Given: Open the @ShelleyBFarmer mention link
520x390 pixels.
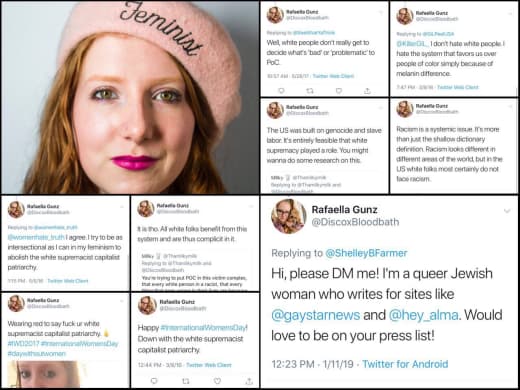Looking at the screenshot, I should 366,253.
